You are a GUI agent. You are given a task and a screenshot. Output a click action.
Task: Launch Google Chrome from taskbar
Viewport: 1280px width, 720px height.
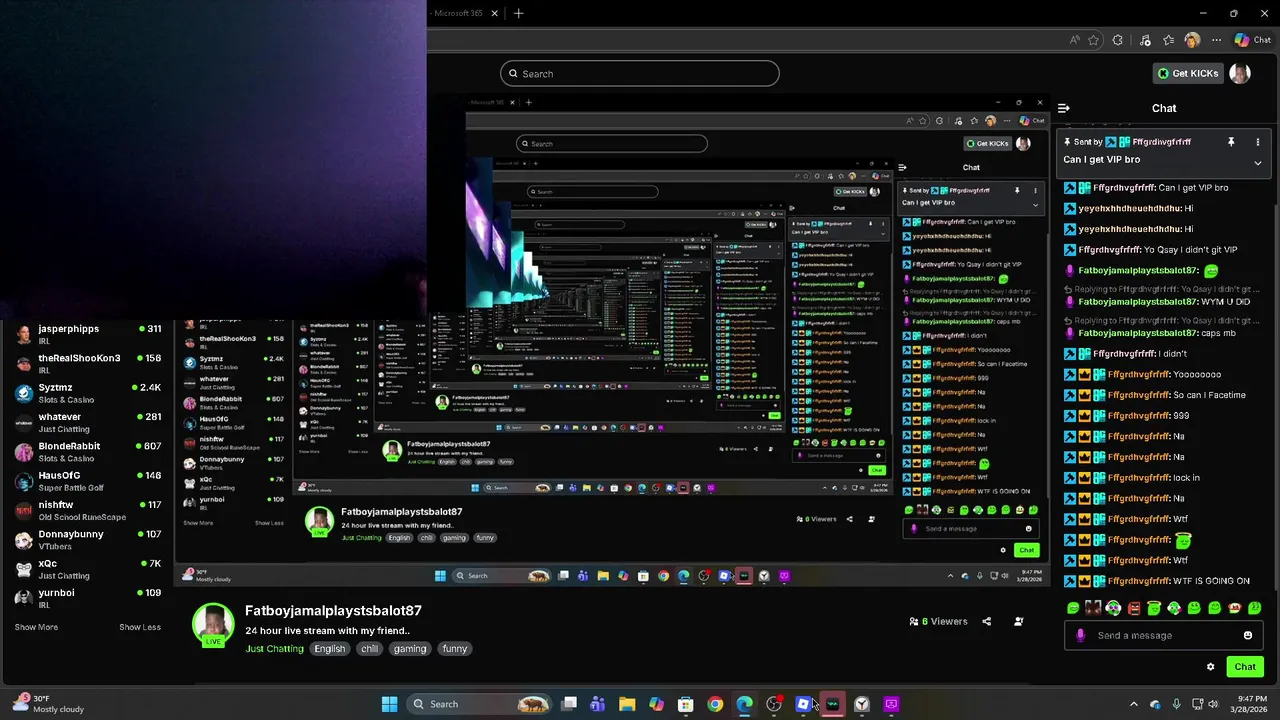click(x=715, y=704)
